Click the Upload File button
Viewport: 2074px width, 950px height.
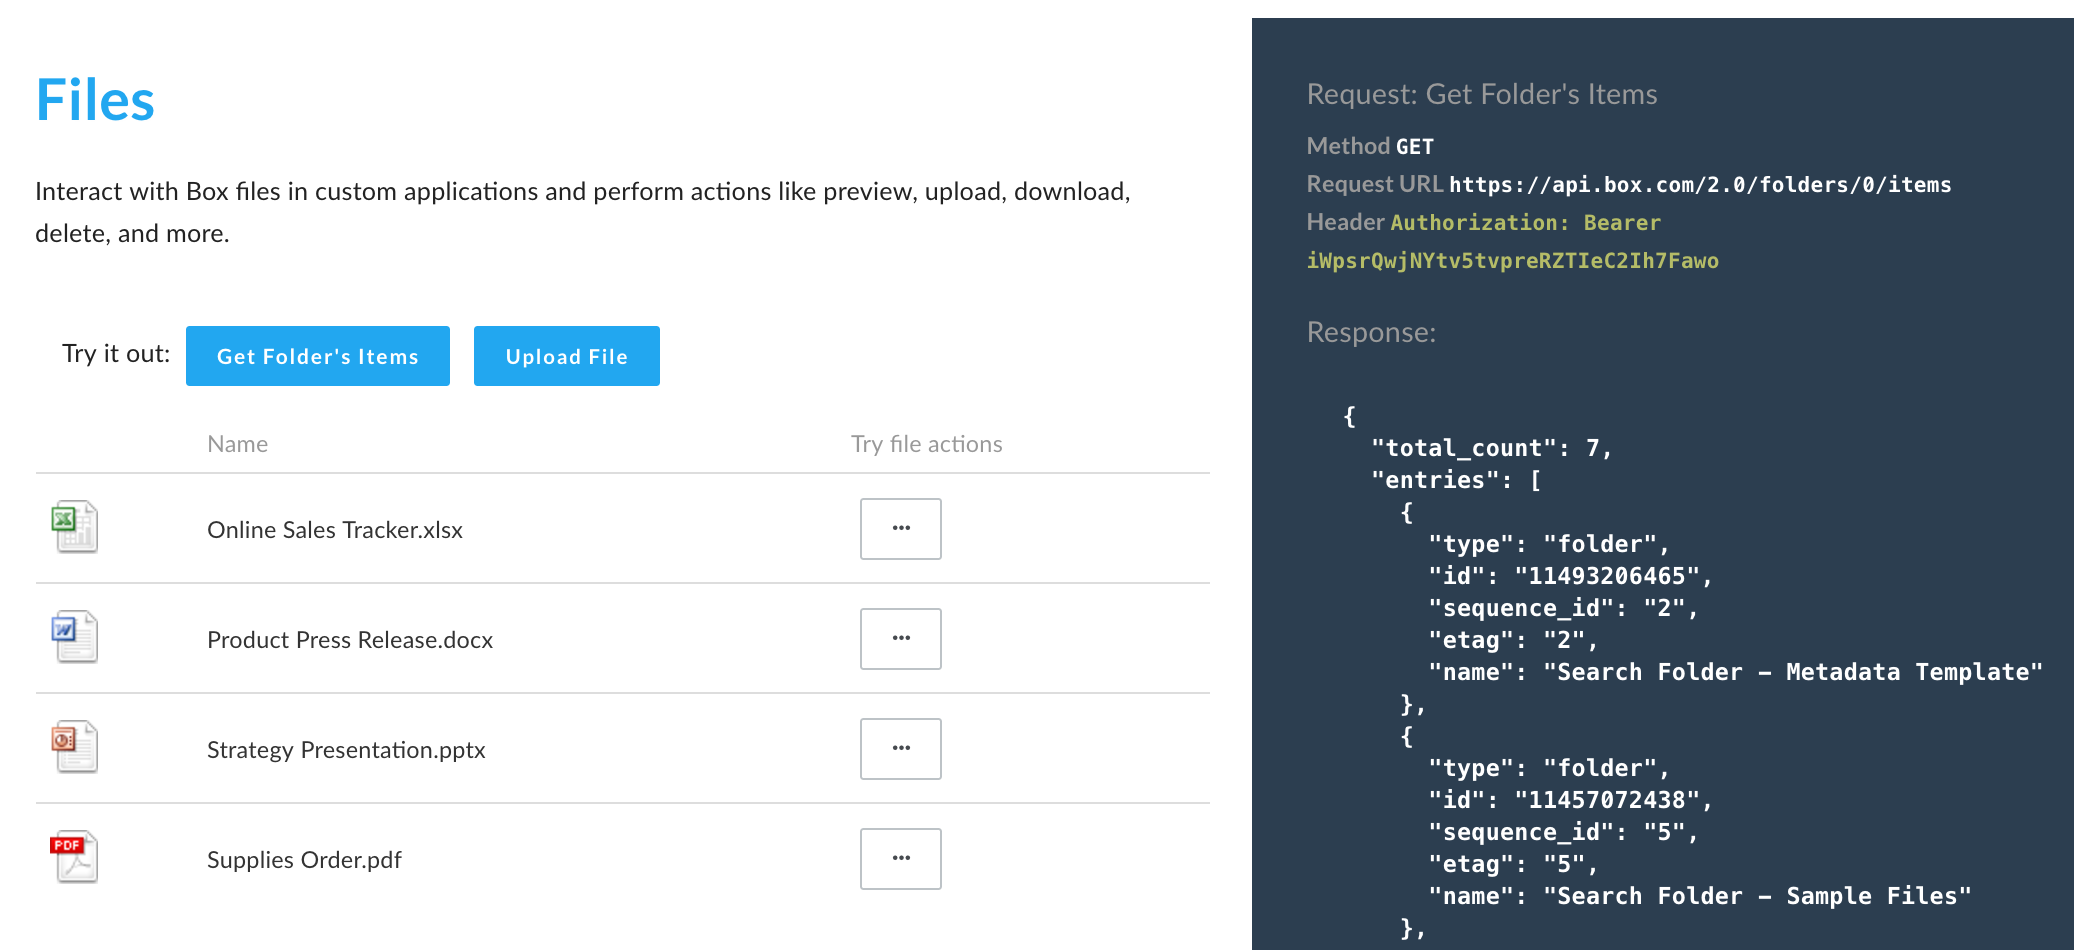(567, 356)
